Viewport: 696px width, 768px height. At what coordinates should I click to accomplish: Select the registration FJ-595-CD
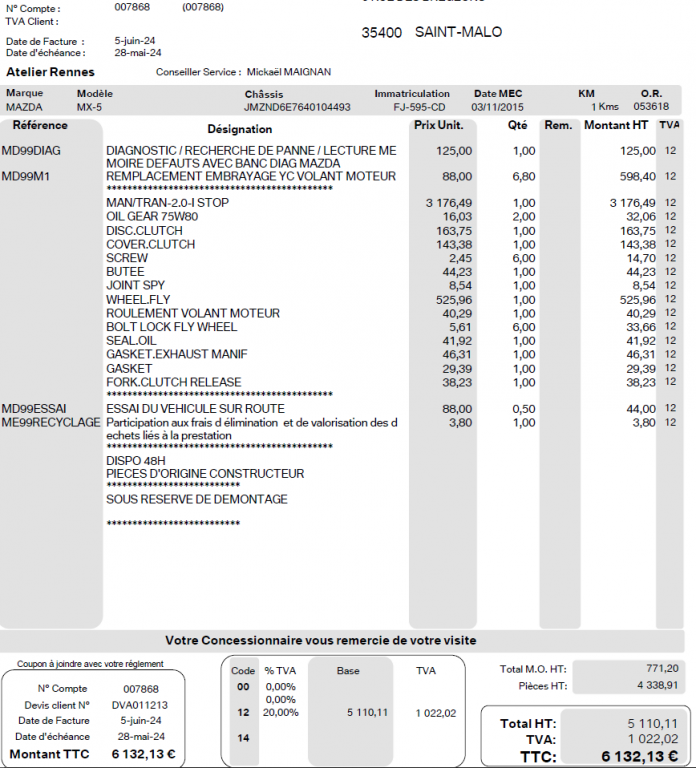point(419,107)
